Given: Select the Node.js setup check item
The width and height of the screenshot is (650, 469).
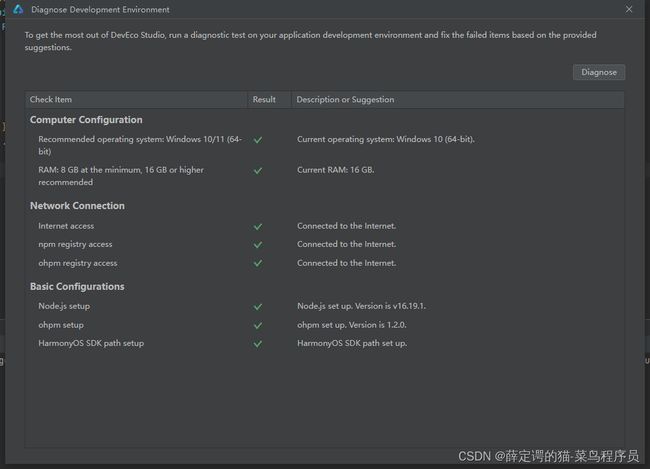Looking at the screenshot, I should coord(64,306).
